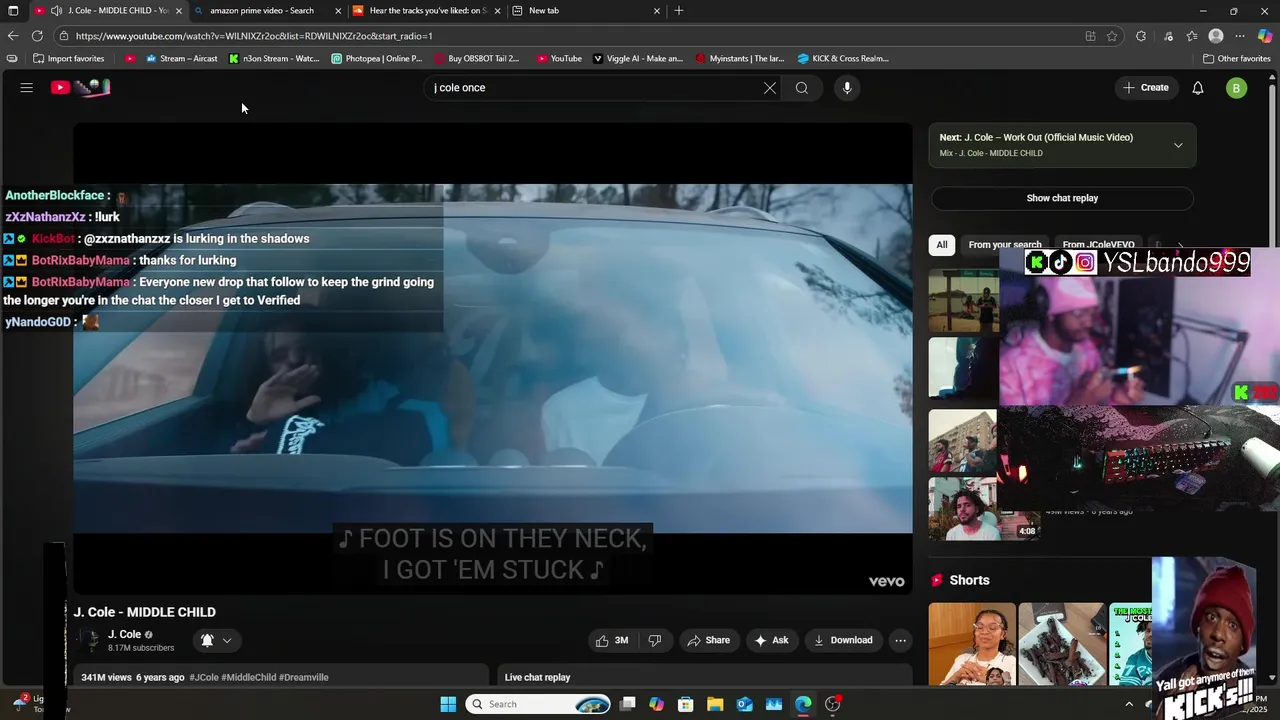This screenshot has width=1280, height=720.
Task: Open more actions ellipsis menu
Action: (x=900, y=640)
